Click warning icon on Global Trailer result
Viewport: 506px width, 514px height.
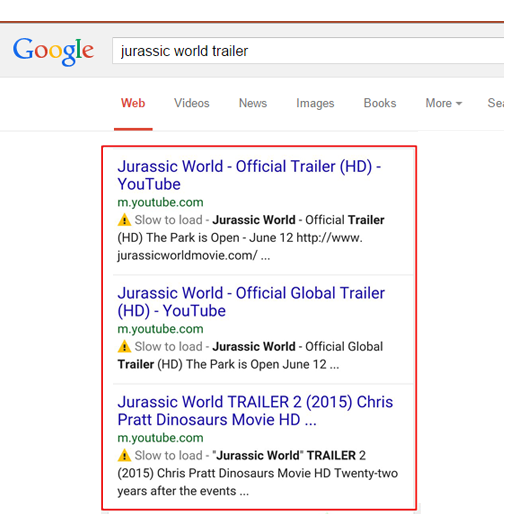(x=124, y=346)
